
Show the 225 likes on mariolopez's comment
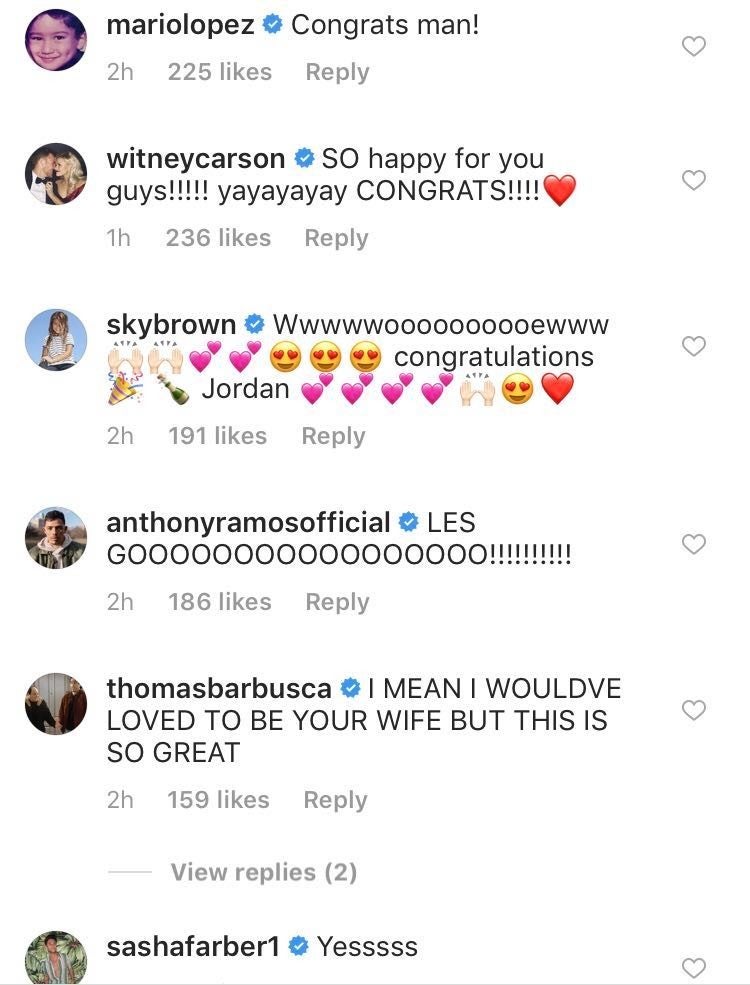[x=219, y=72]
